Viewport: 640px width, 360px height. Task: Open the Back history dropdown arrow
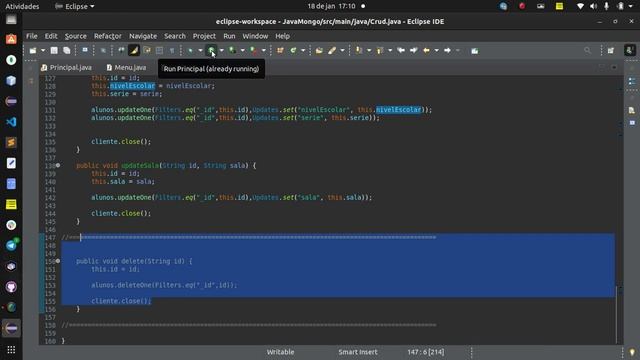tap(437, 51)
